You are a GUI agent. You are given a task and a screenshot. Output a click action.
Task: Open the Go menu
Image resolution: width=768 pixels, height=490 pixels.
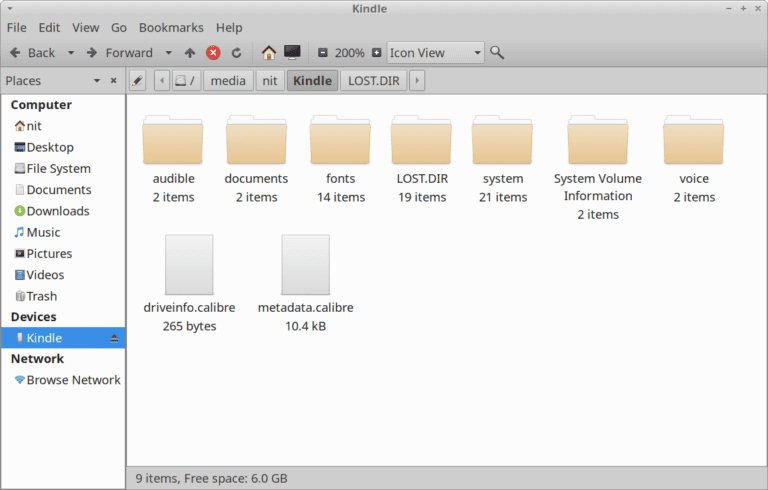[x=119, y=27]
